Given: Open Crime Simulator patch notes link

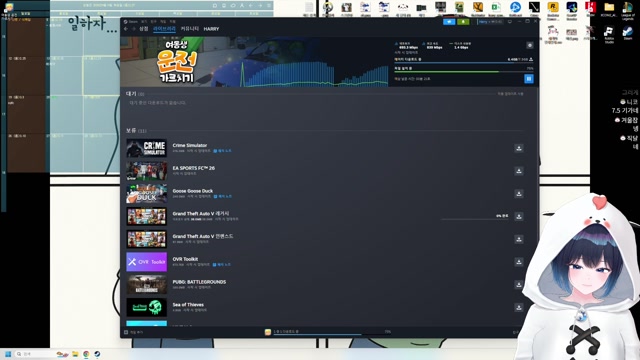Looking at the screenshot, I should click(x=222, y=151).
